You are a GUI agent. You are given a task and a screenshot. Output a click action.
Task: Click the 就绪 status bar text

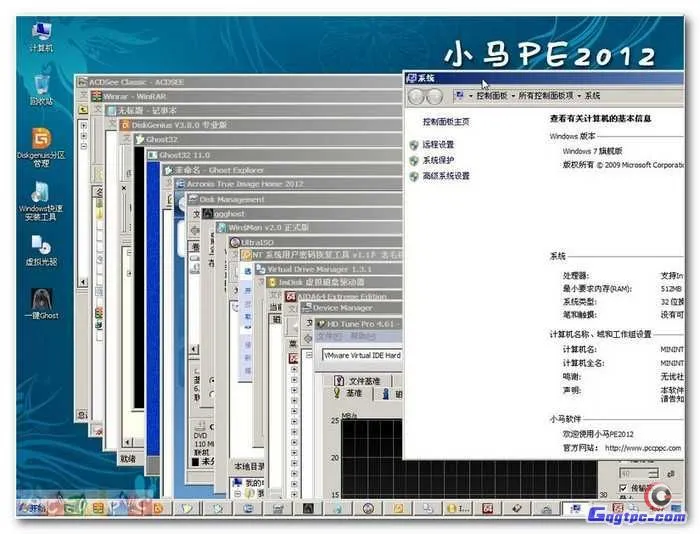tap(128, 459)
